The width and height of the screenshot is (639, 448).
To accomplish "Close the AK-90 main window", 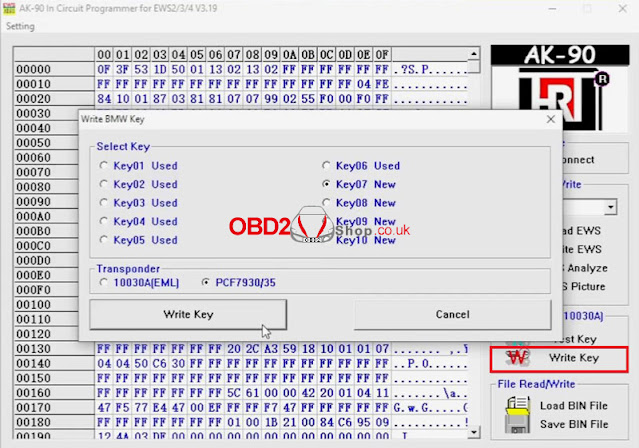I will (622, 9).
